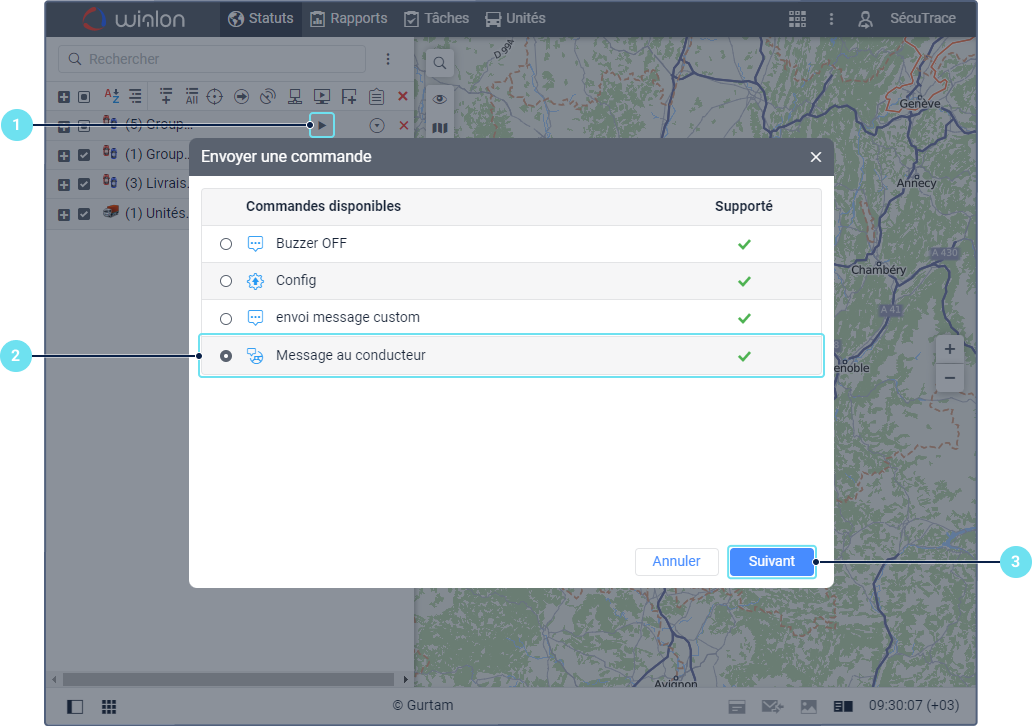1032x726 pixels.
Task: Click the 'Commandes disponibles' column header
Action: point(323,206)
